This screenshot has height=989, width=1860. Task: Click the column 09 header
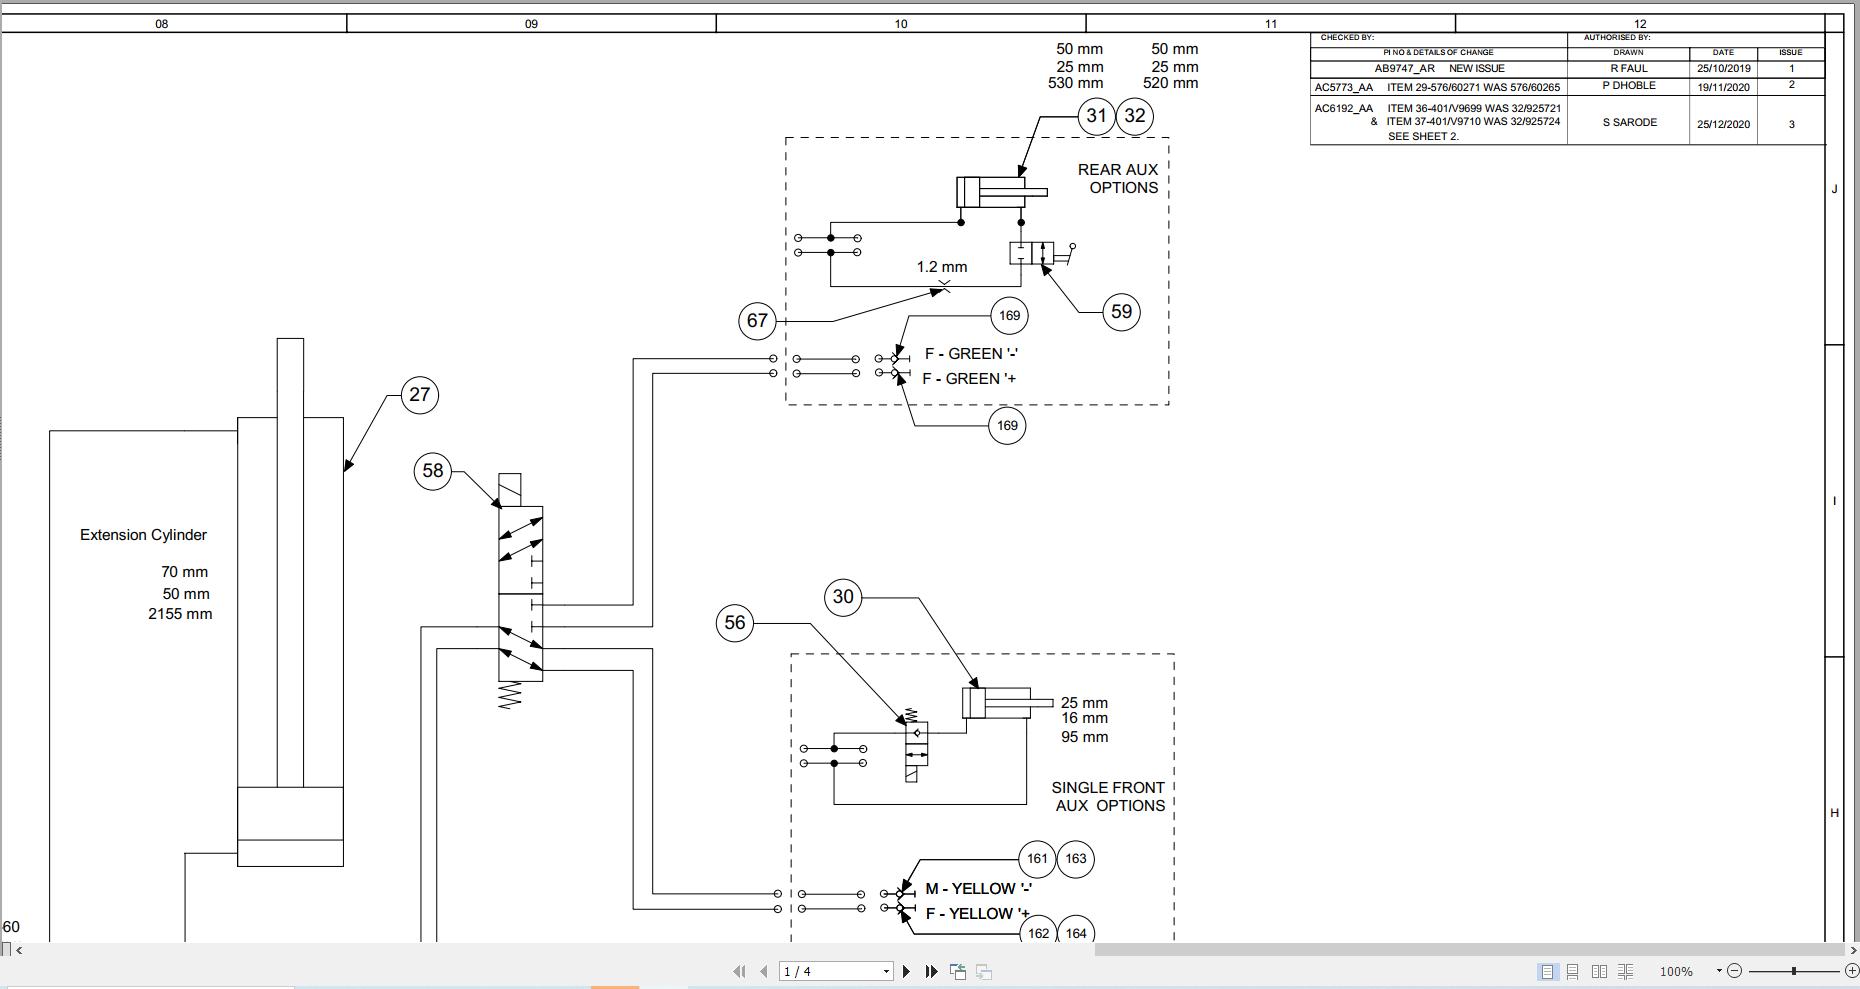[531, 24]
